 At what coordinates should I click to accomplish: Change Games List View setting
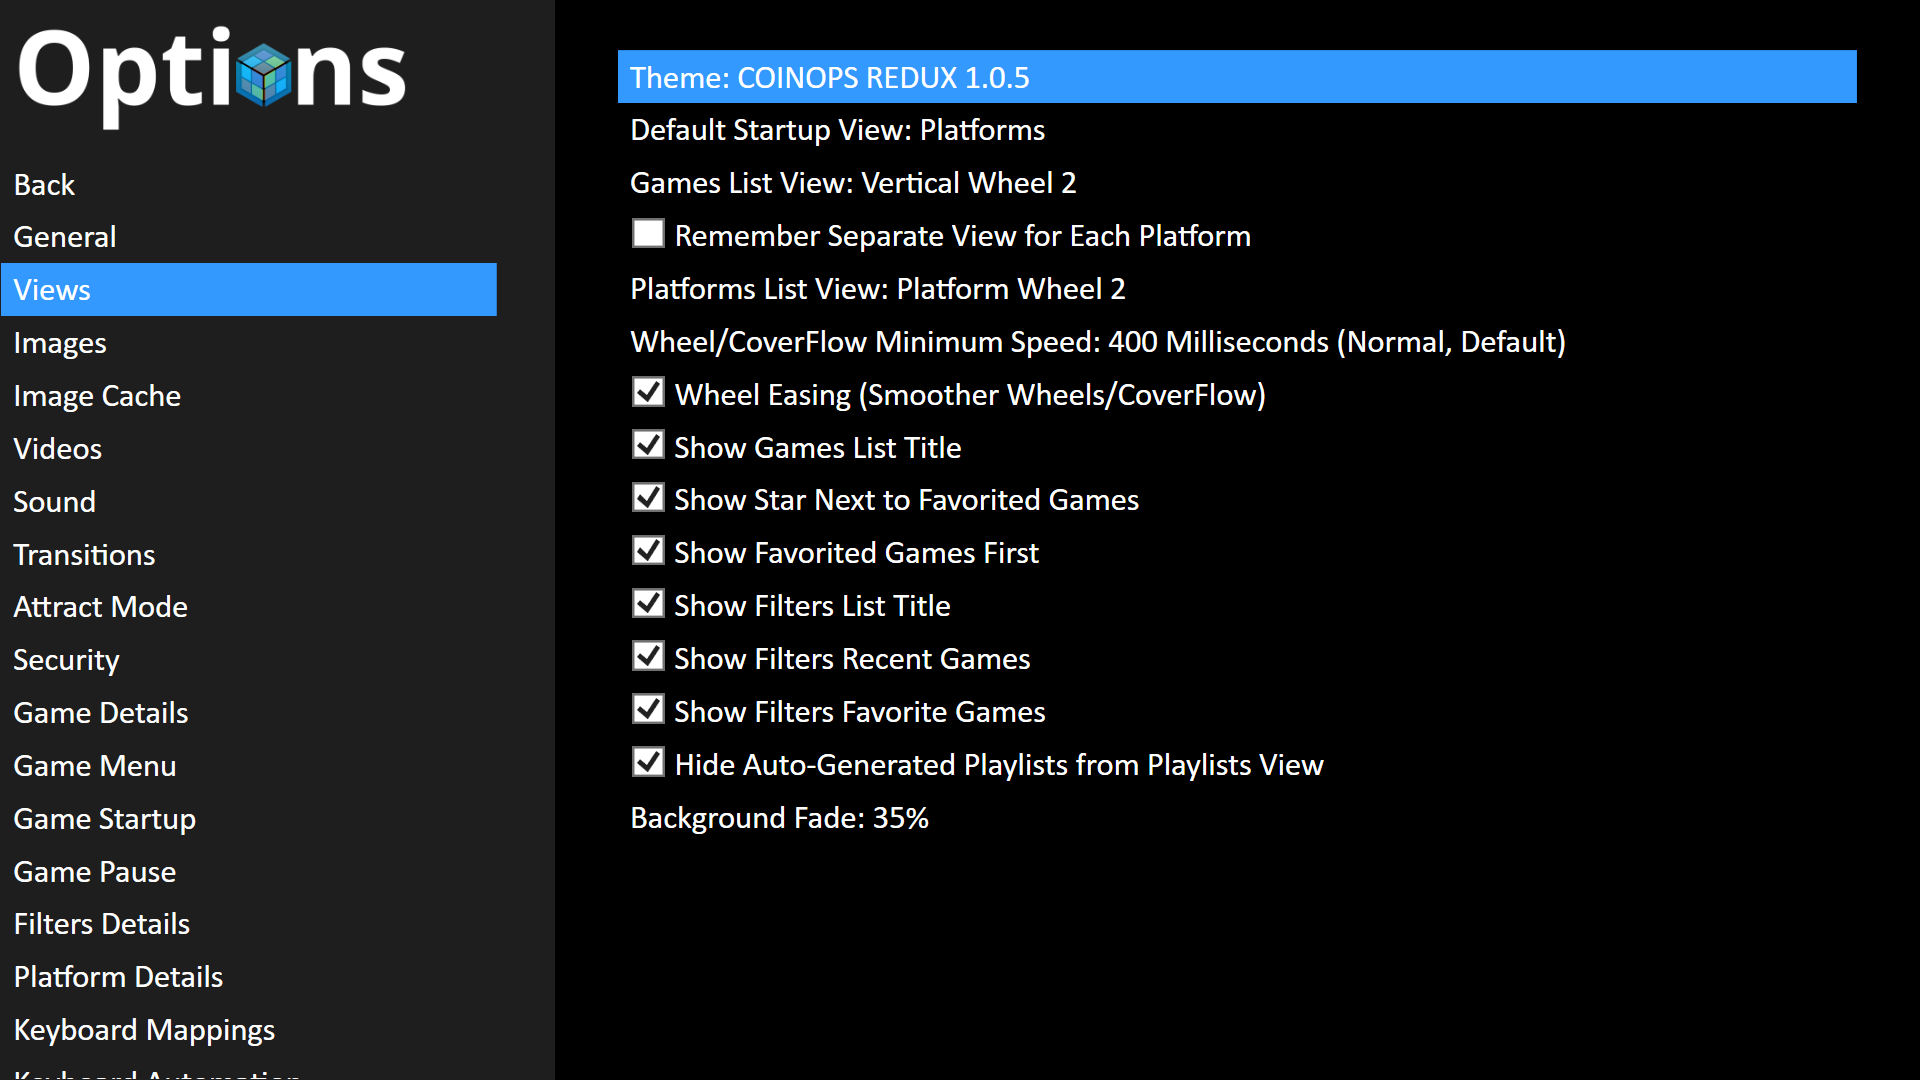coord(1237,183)
